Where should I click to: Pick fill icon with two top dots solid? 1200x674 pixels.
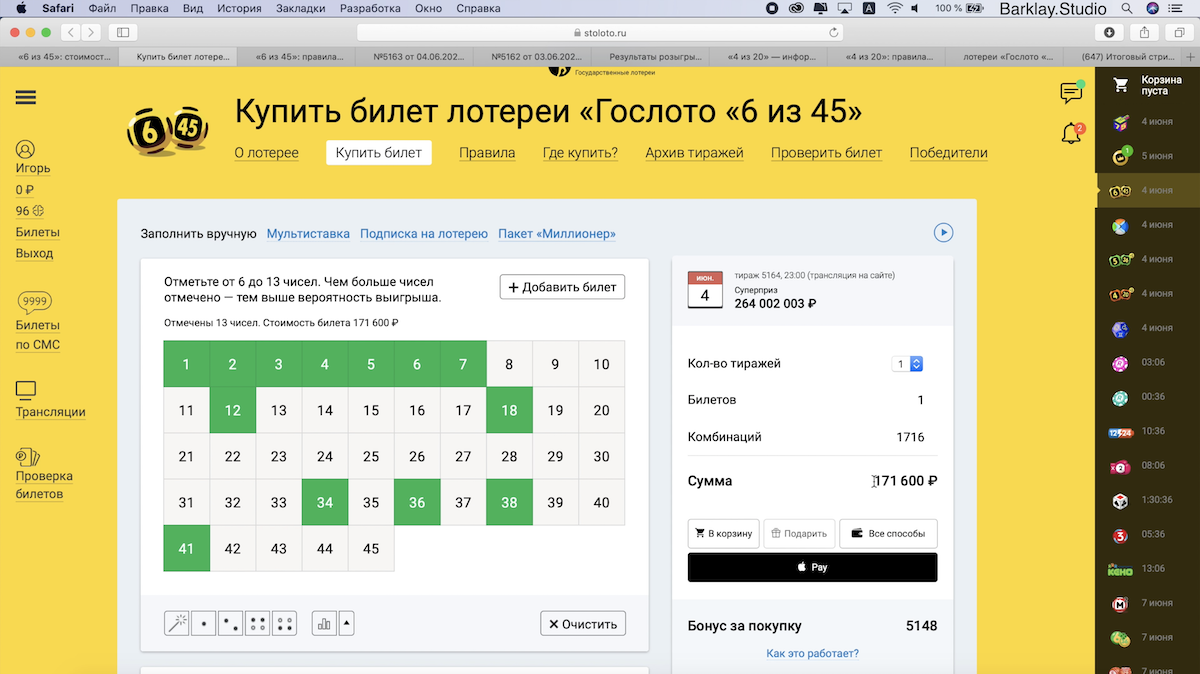point(258,623)
